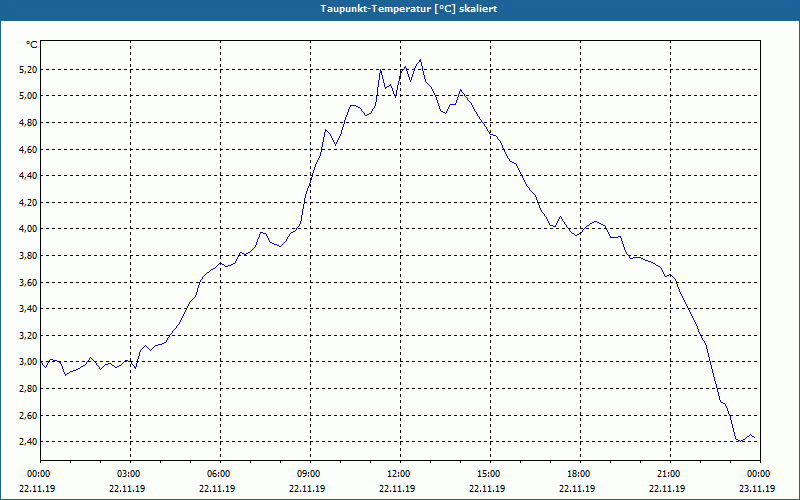Click the 21:00 time label

click(670, 474)
